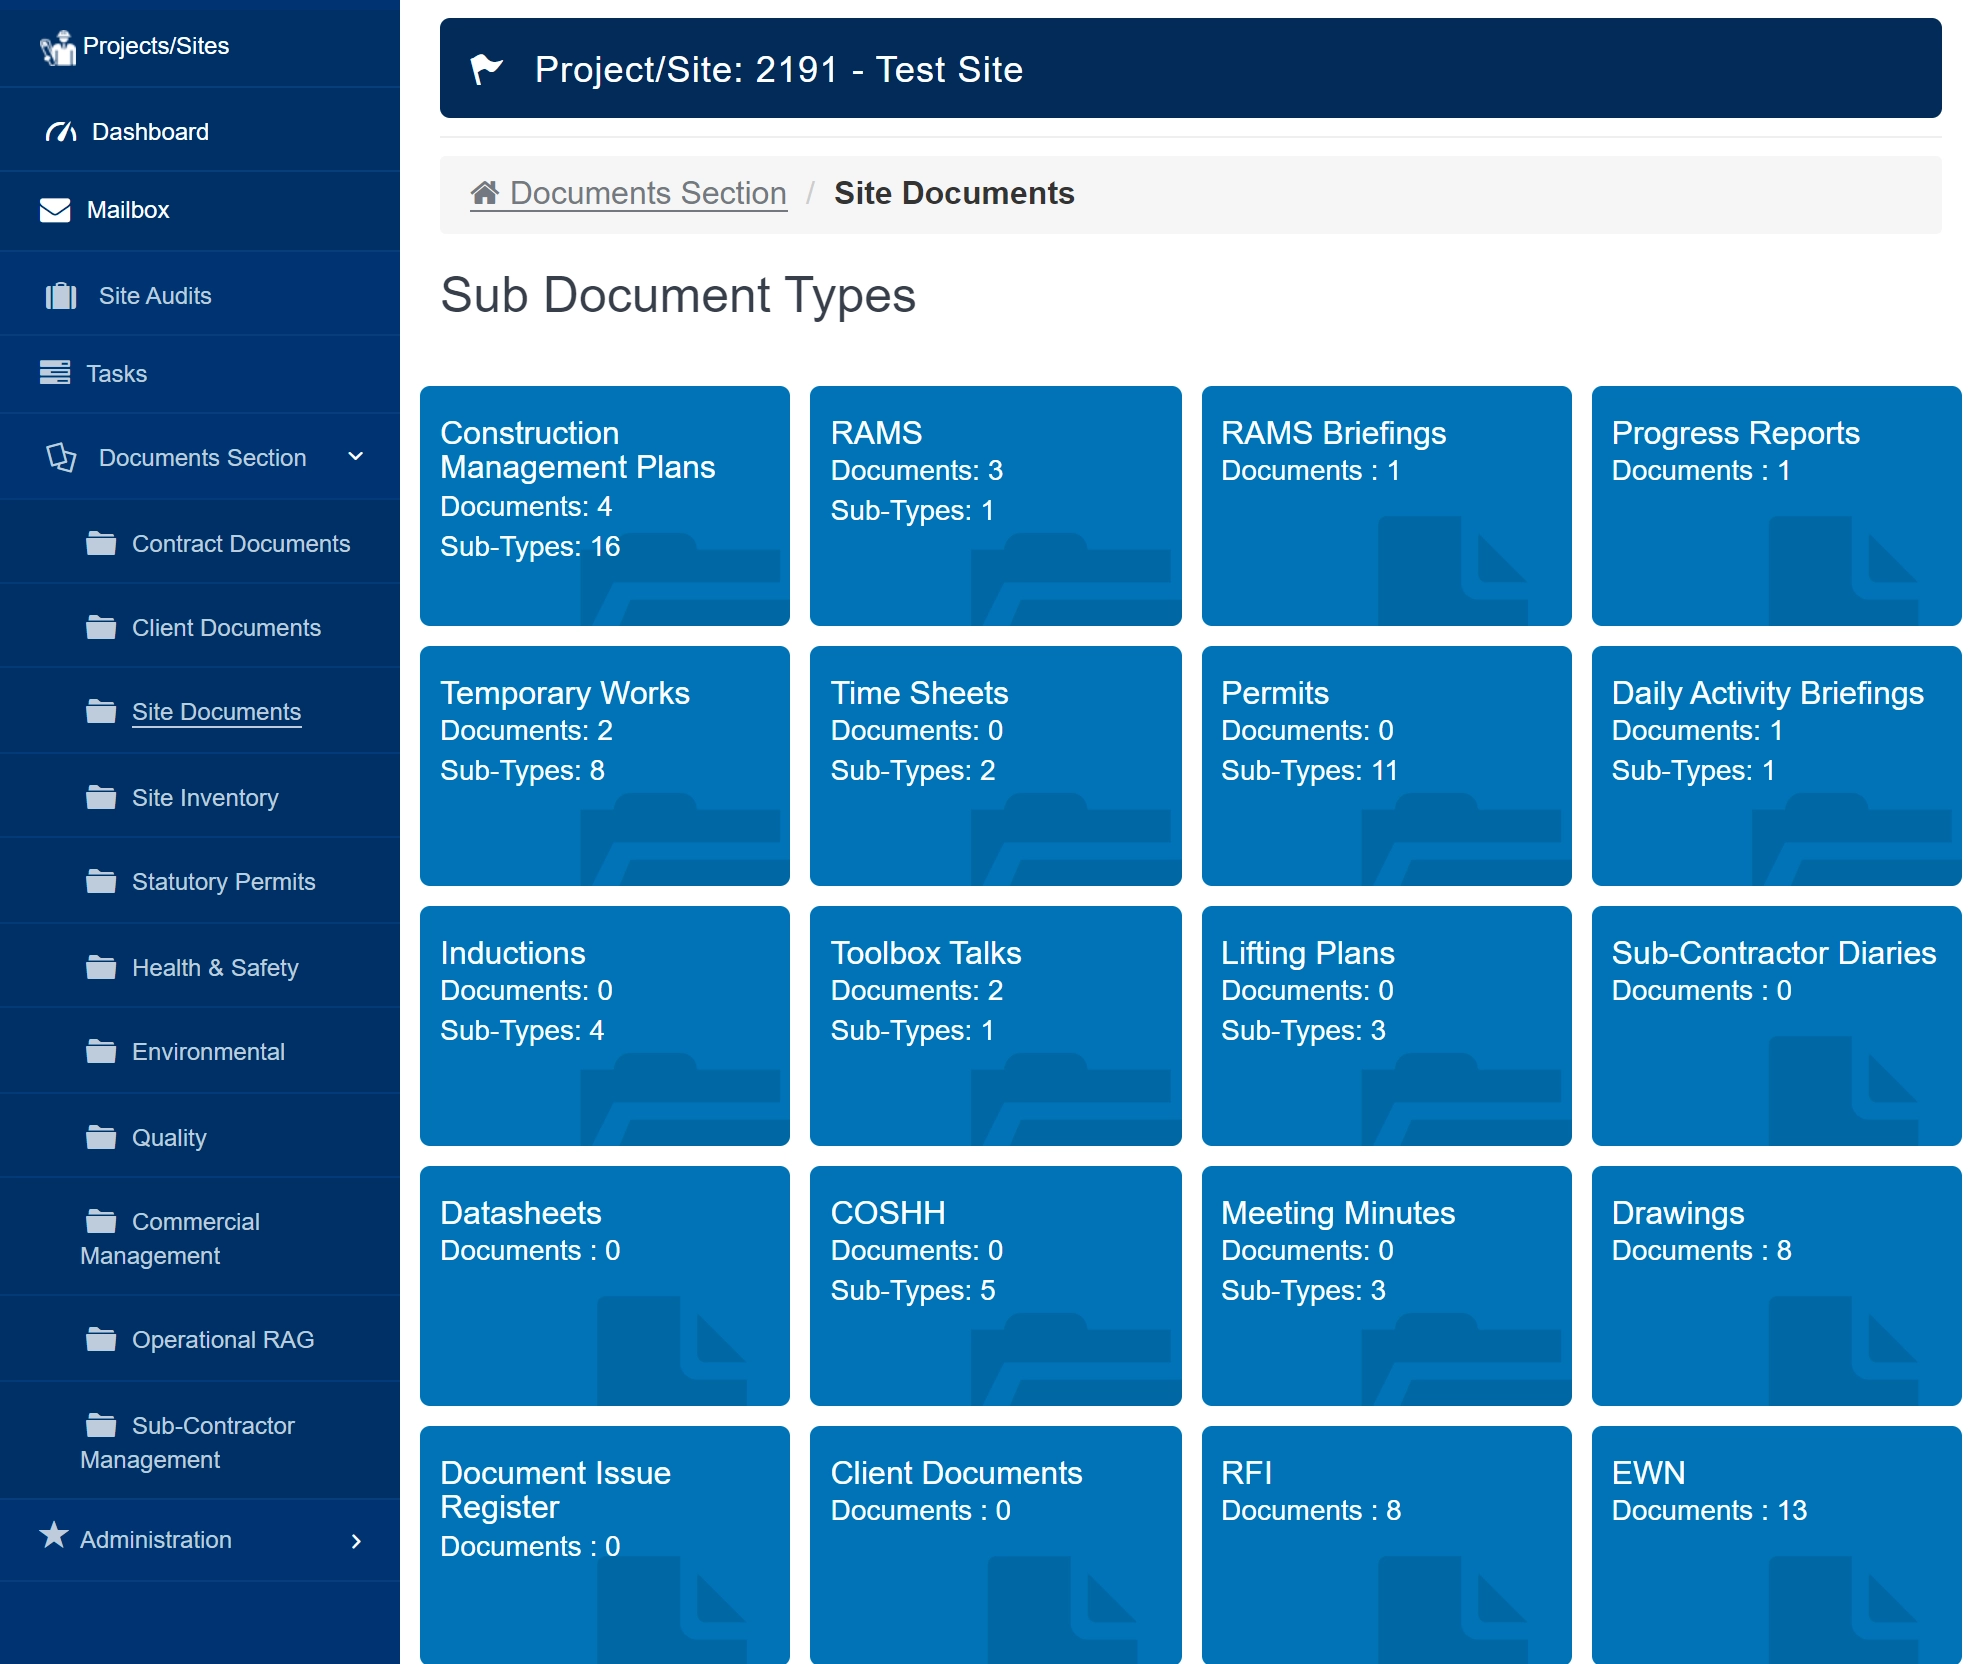The height and width of the screenshot is (1664, 1982).
Task: Click the Administration star icon
Action: pyautogui.click(x=54, y=1535)
